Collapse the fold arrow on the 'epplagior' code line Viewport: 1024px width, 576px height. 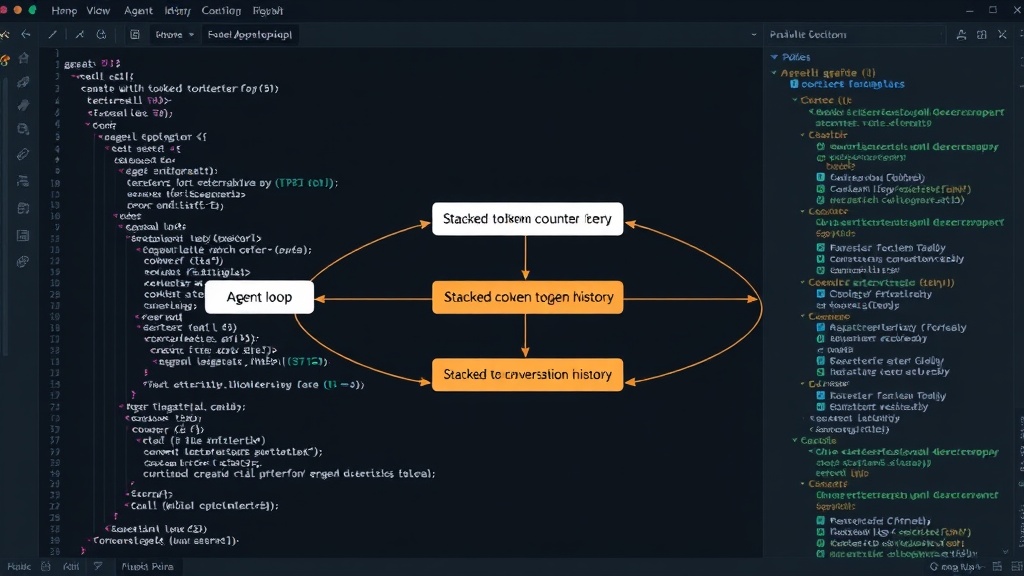tap(101, 137)
